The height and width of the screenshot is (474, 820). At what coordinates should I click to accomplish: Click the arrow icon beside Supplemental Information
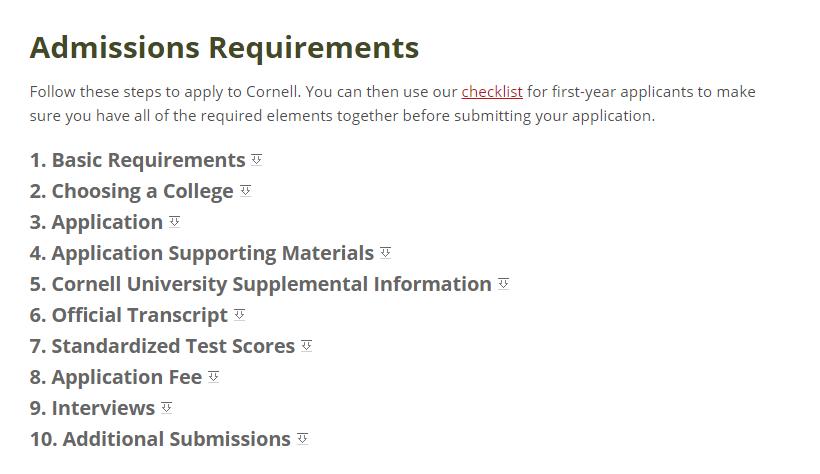503,283
